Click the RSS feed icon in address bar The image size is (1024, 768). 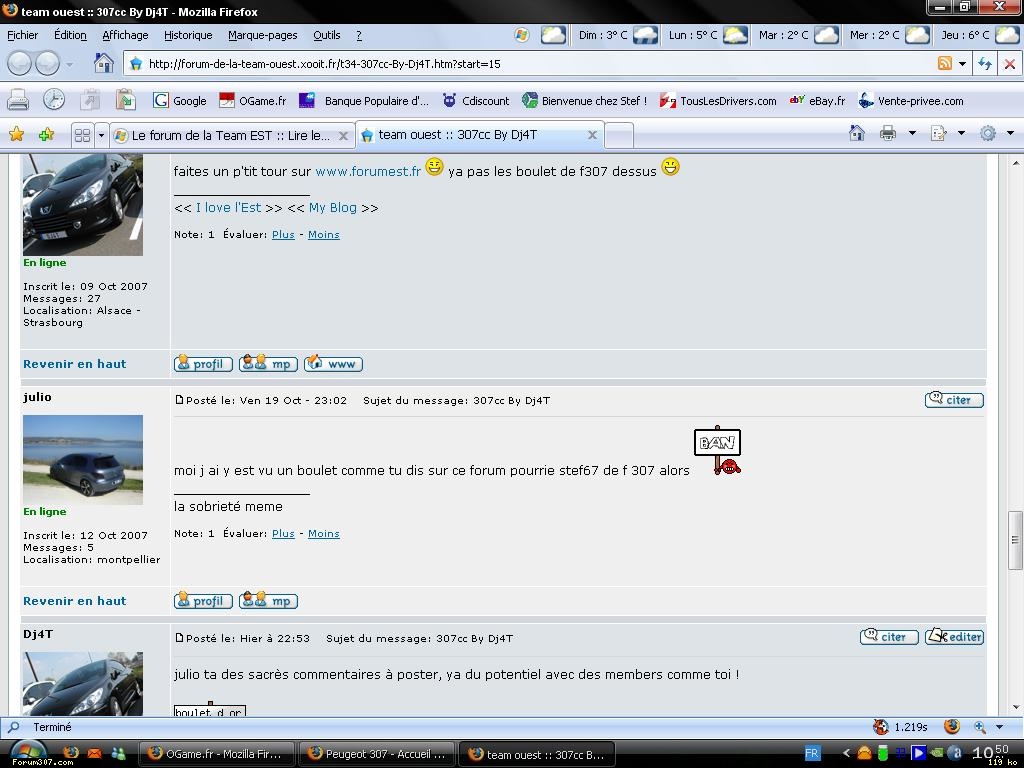pyautogui.click(x=944, y=63)
